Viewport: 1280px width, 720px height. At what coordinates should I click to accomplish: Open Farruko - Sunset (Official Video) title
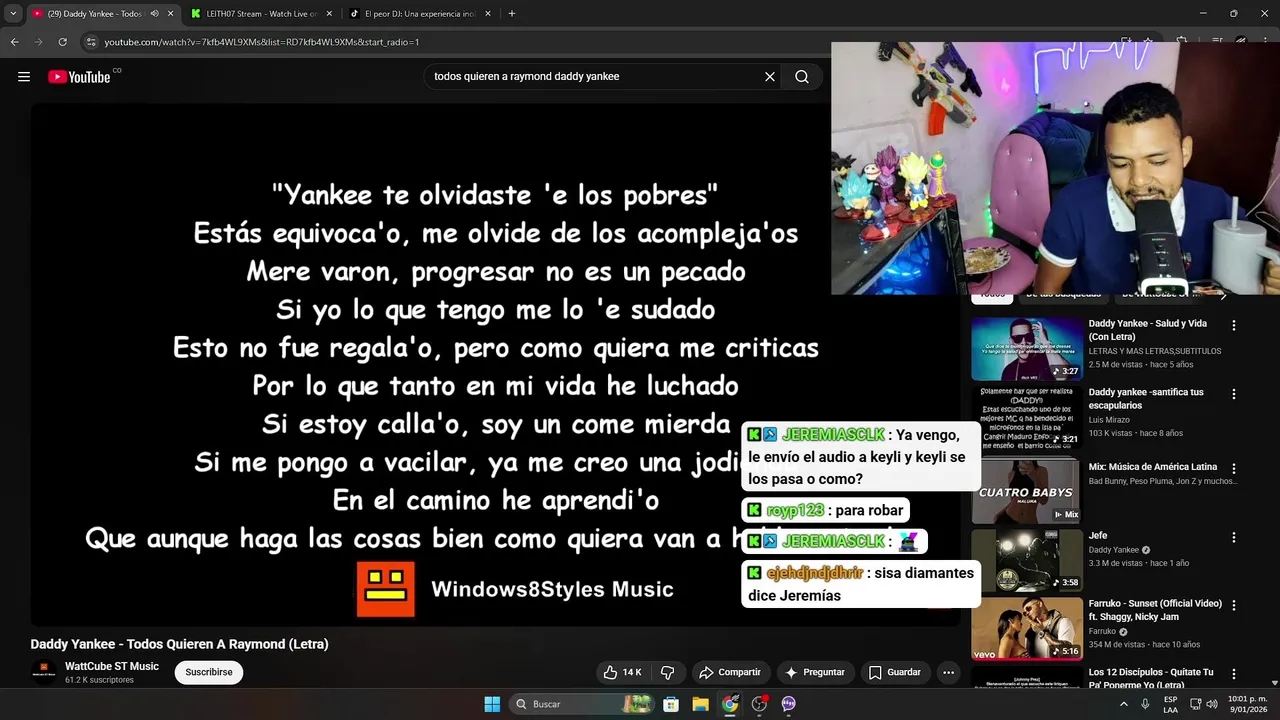pyautogui.click(x=1155, y=610)
